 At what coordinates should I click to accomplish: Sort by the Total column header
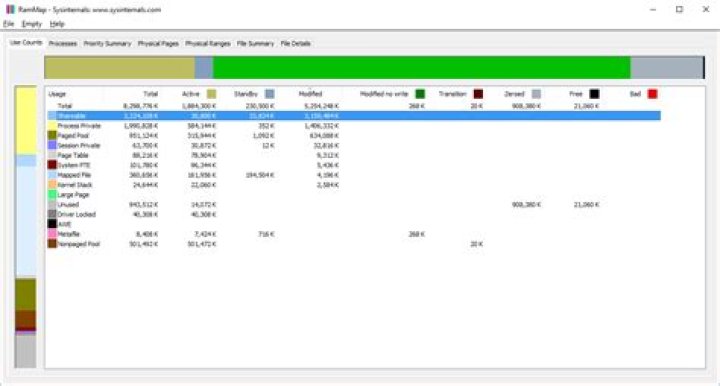[151, 94]
